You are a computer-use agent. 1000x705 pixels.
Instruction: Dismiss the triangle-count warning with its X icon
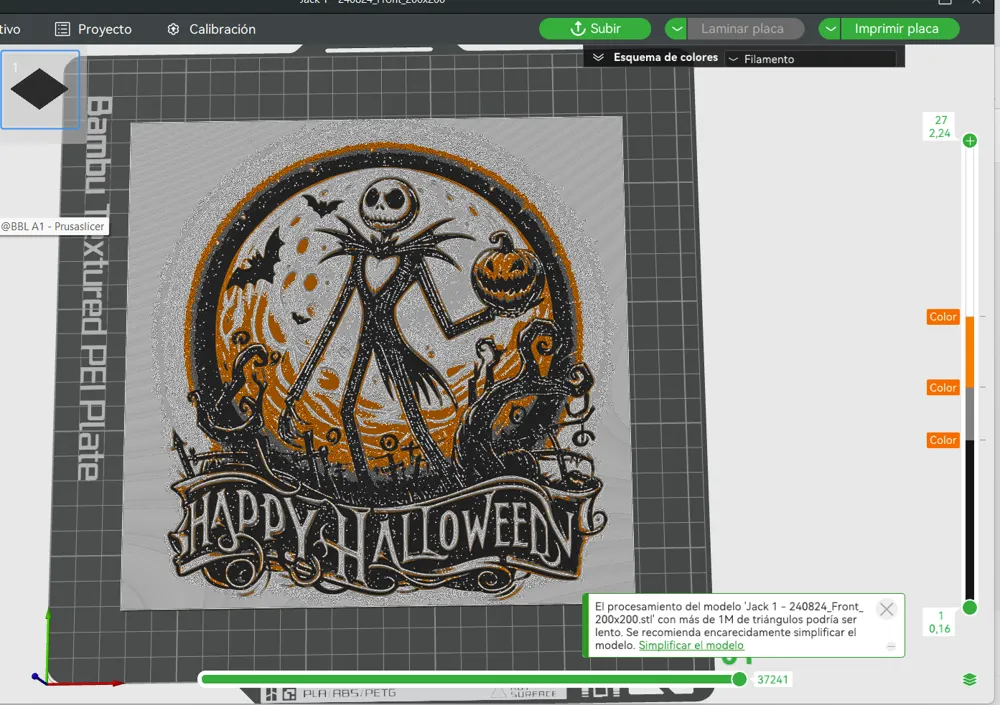pos(886,609)
